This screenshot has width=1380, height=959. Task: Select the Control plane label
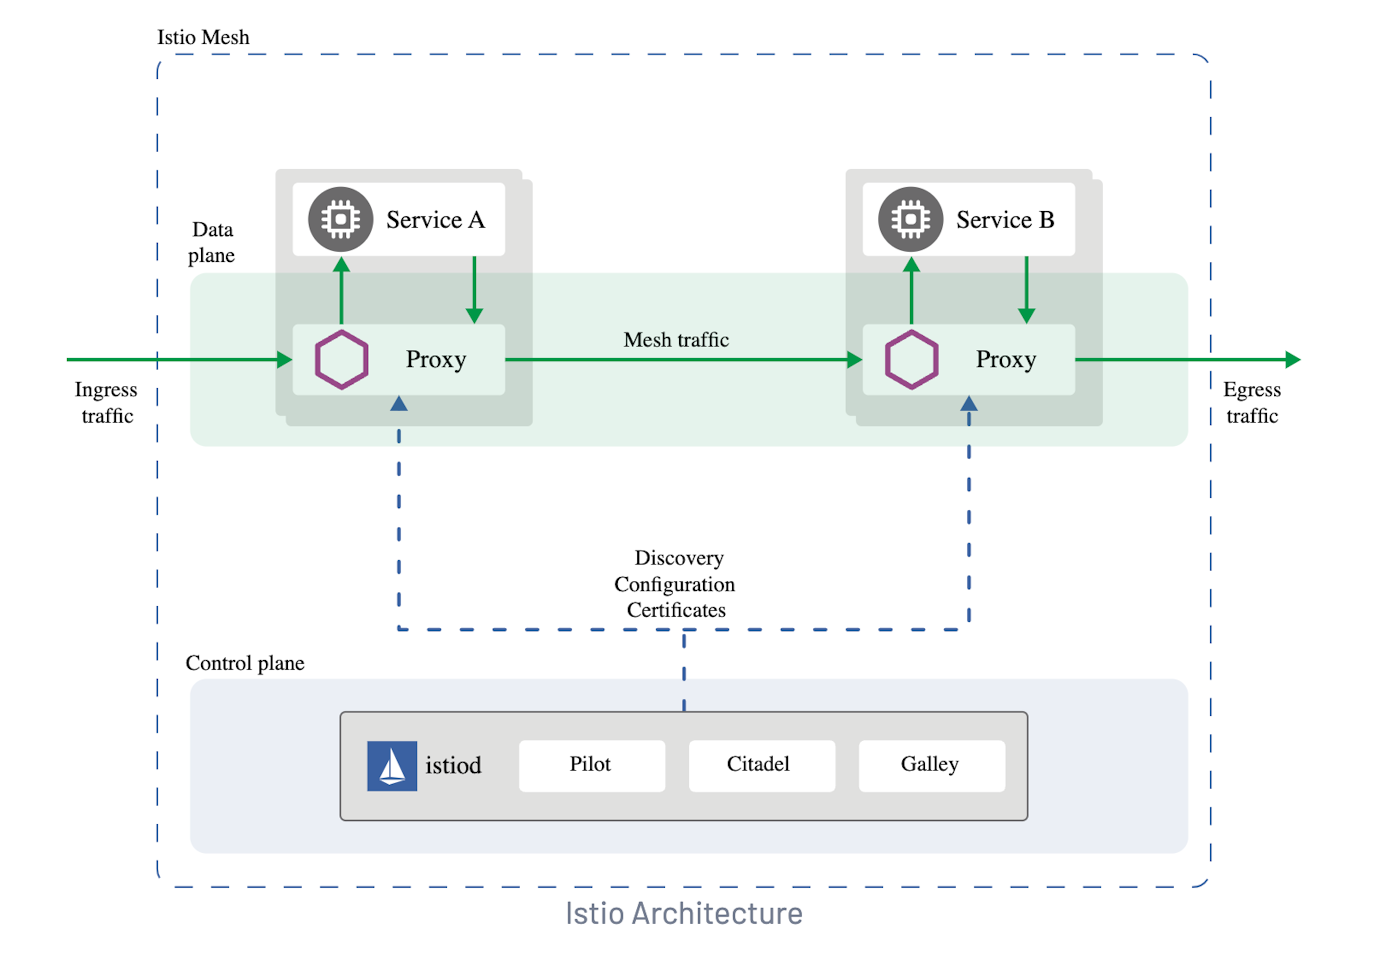coord(245,663)
